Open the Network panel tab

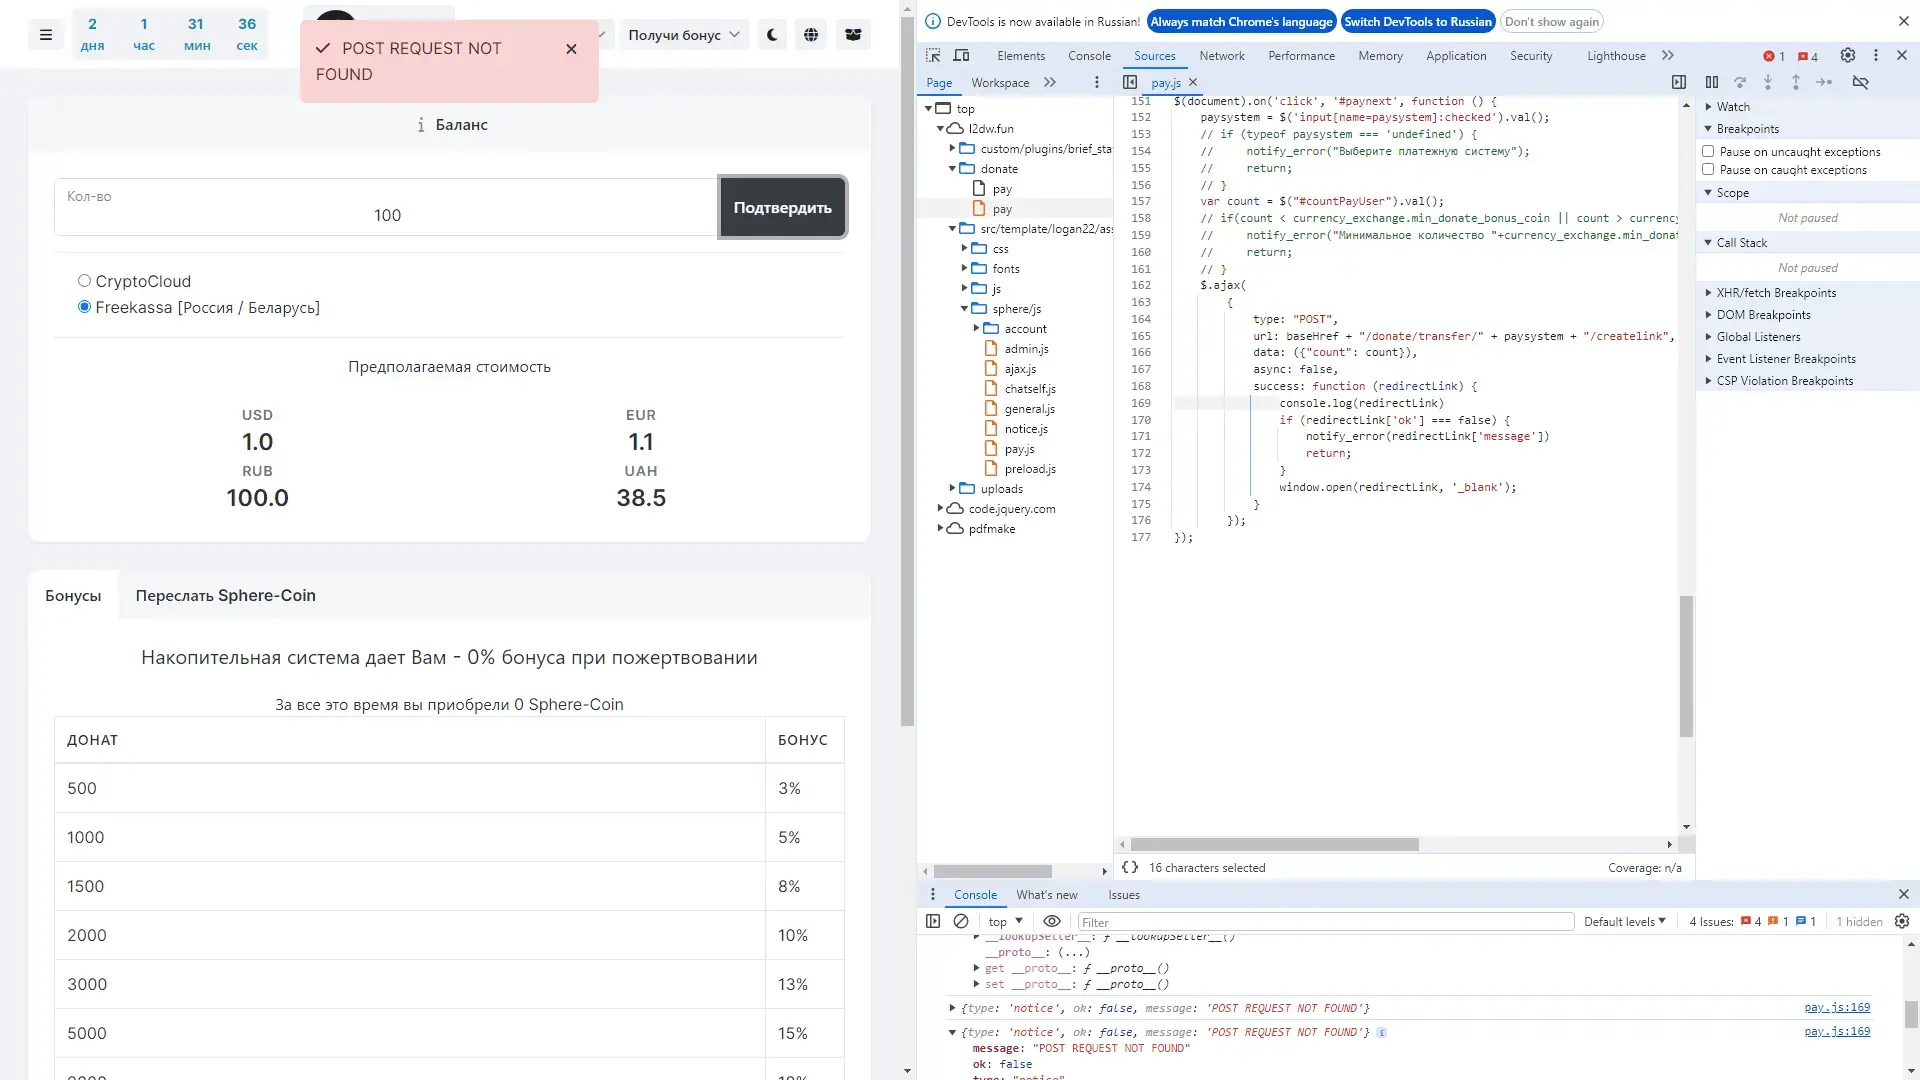[1222, 56]
